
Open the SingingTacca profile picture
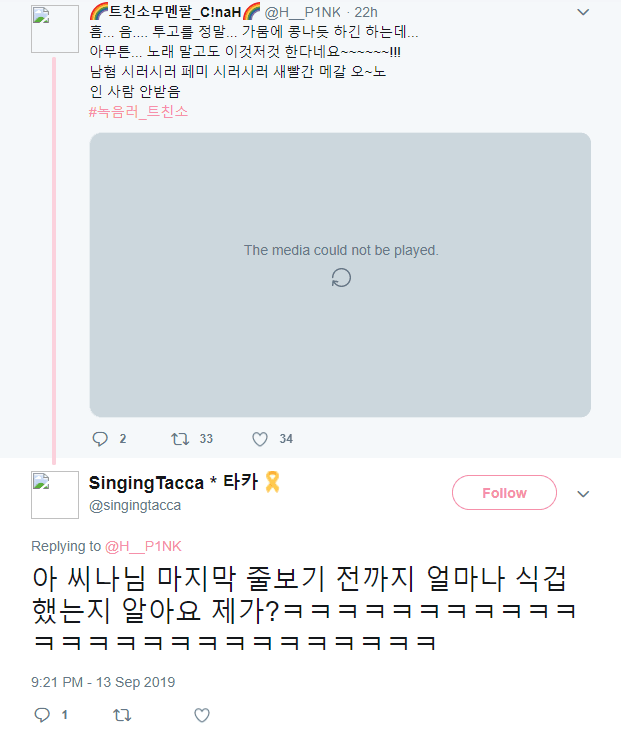55,494
